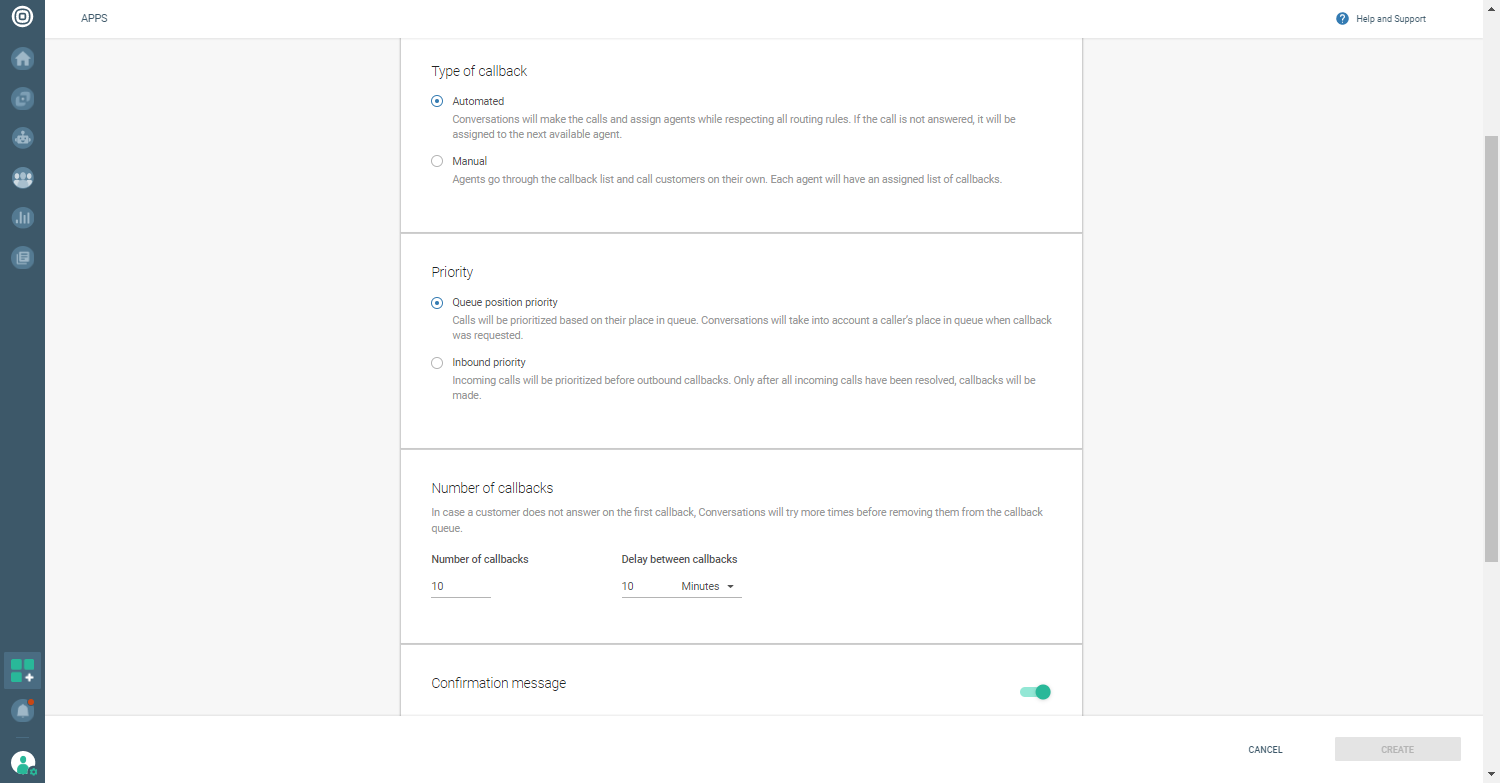
Task: Click the APPS header tab
Action: (94, 18)
